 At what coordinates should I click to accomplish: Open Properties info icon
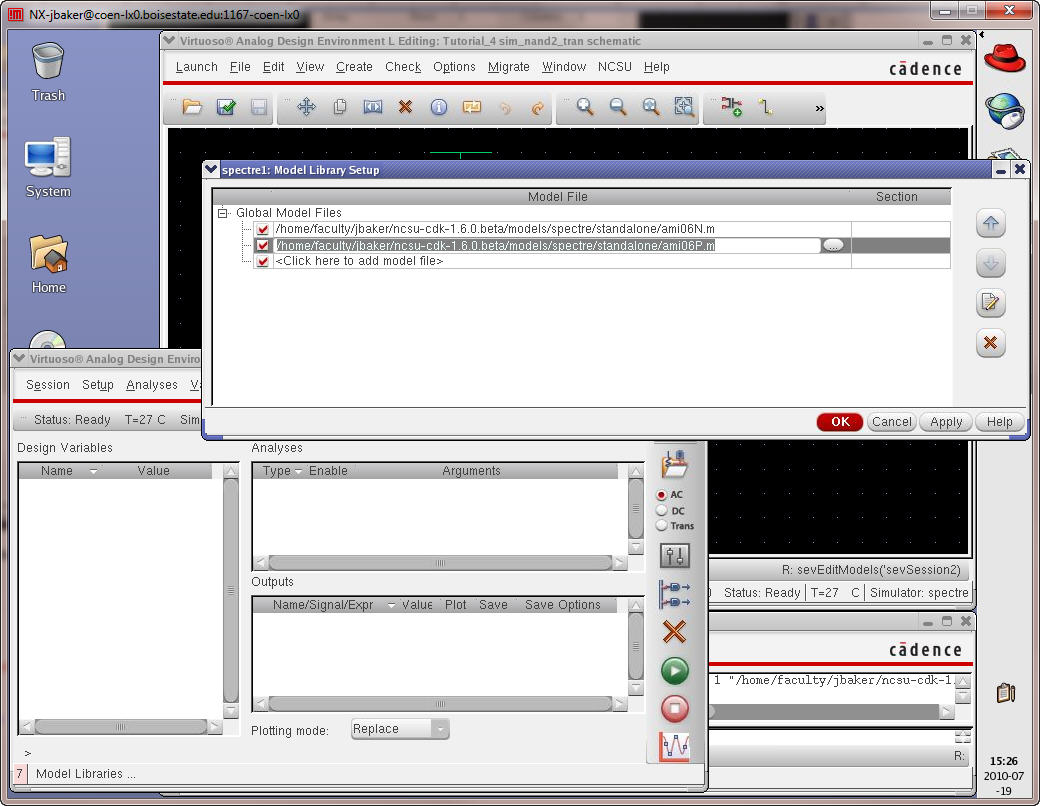coord(438,107)
